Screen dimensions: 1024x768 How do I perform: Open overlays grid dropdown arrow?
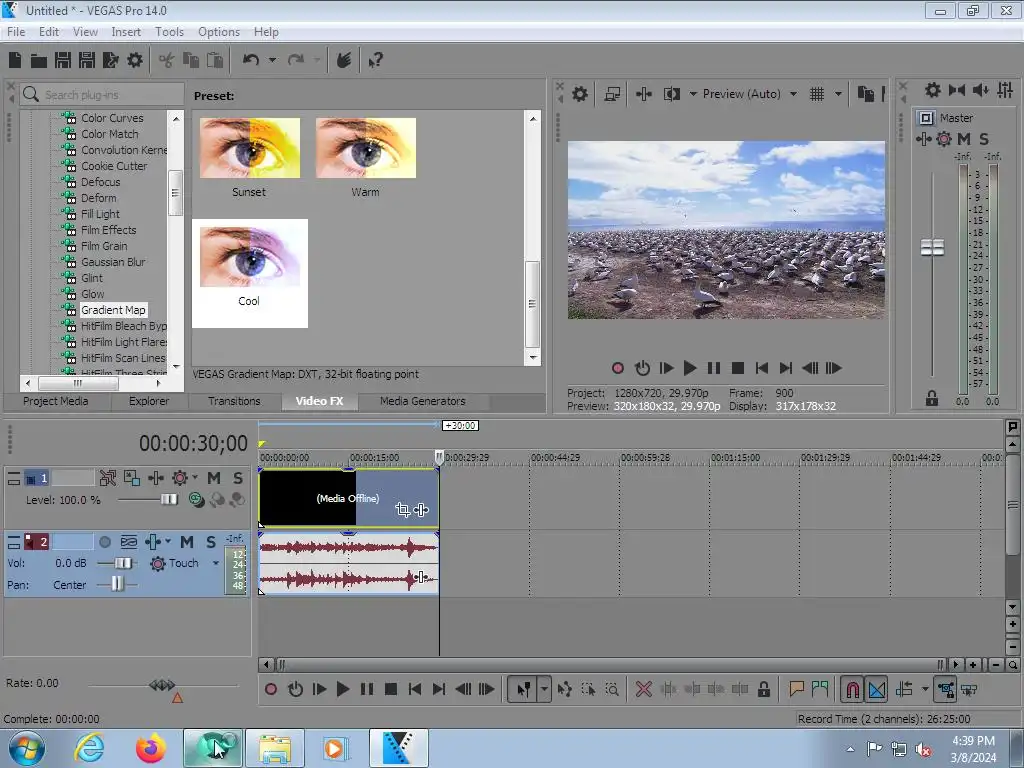coord(838,94)
